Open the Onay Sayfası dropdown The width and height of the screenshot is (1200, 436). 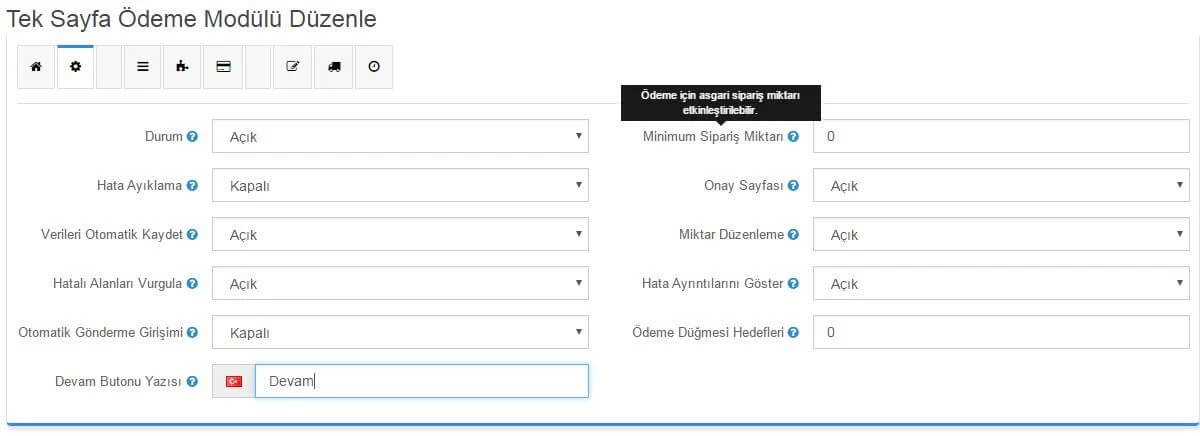[1001, 185]
